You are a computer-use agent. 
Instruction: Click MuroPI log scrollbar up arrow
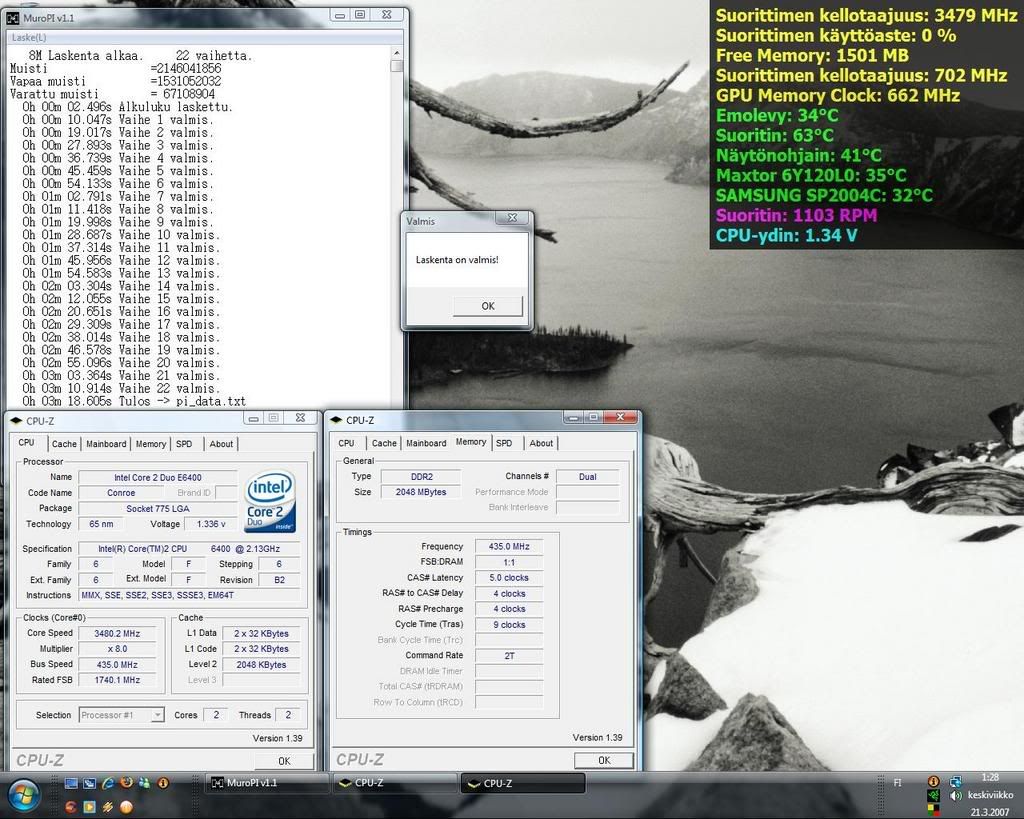pyautogui.click(x=397, y=52)
